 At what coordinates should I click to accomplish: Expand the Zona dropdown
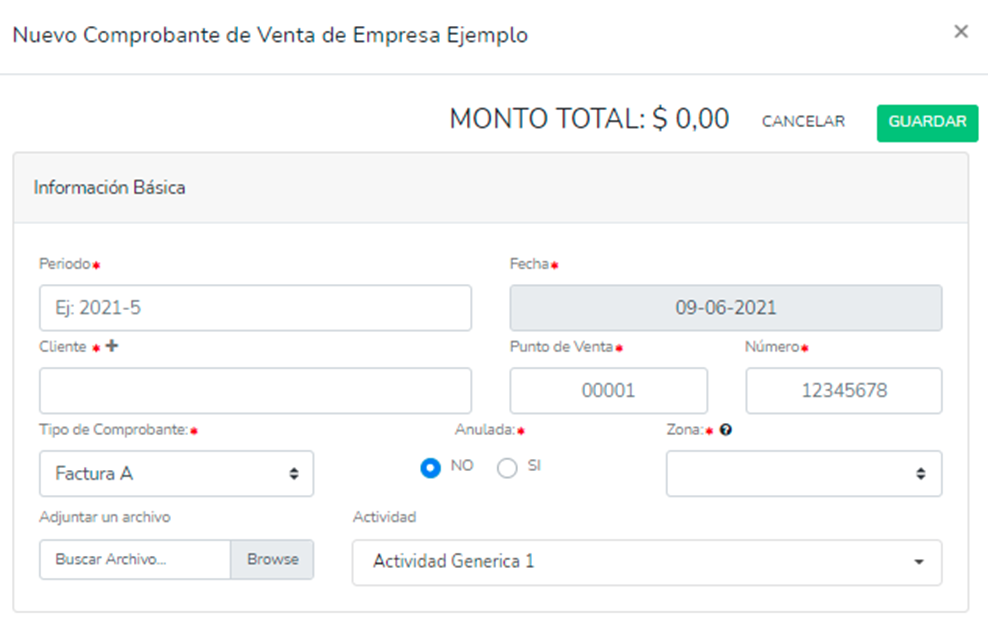pyautogui.click(x=803, y=474)
